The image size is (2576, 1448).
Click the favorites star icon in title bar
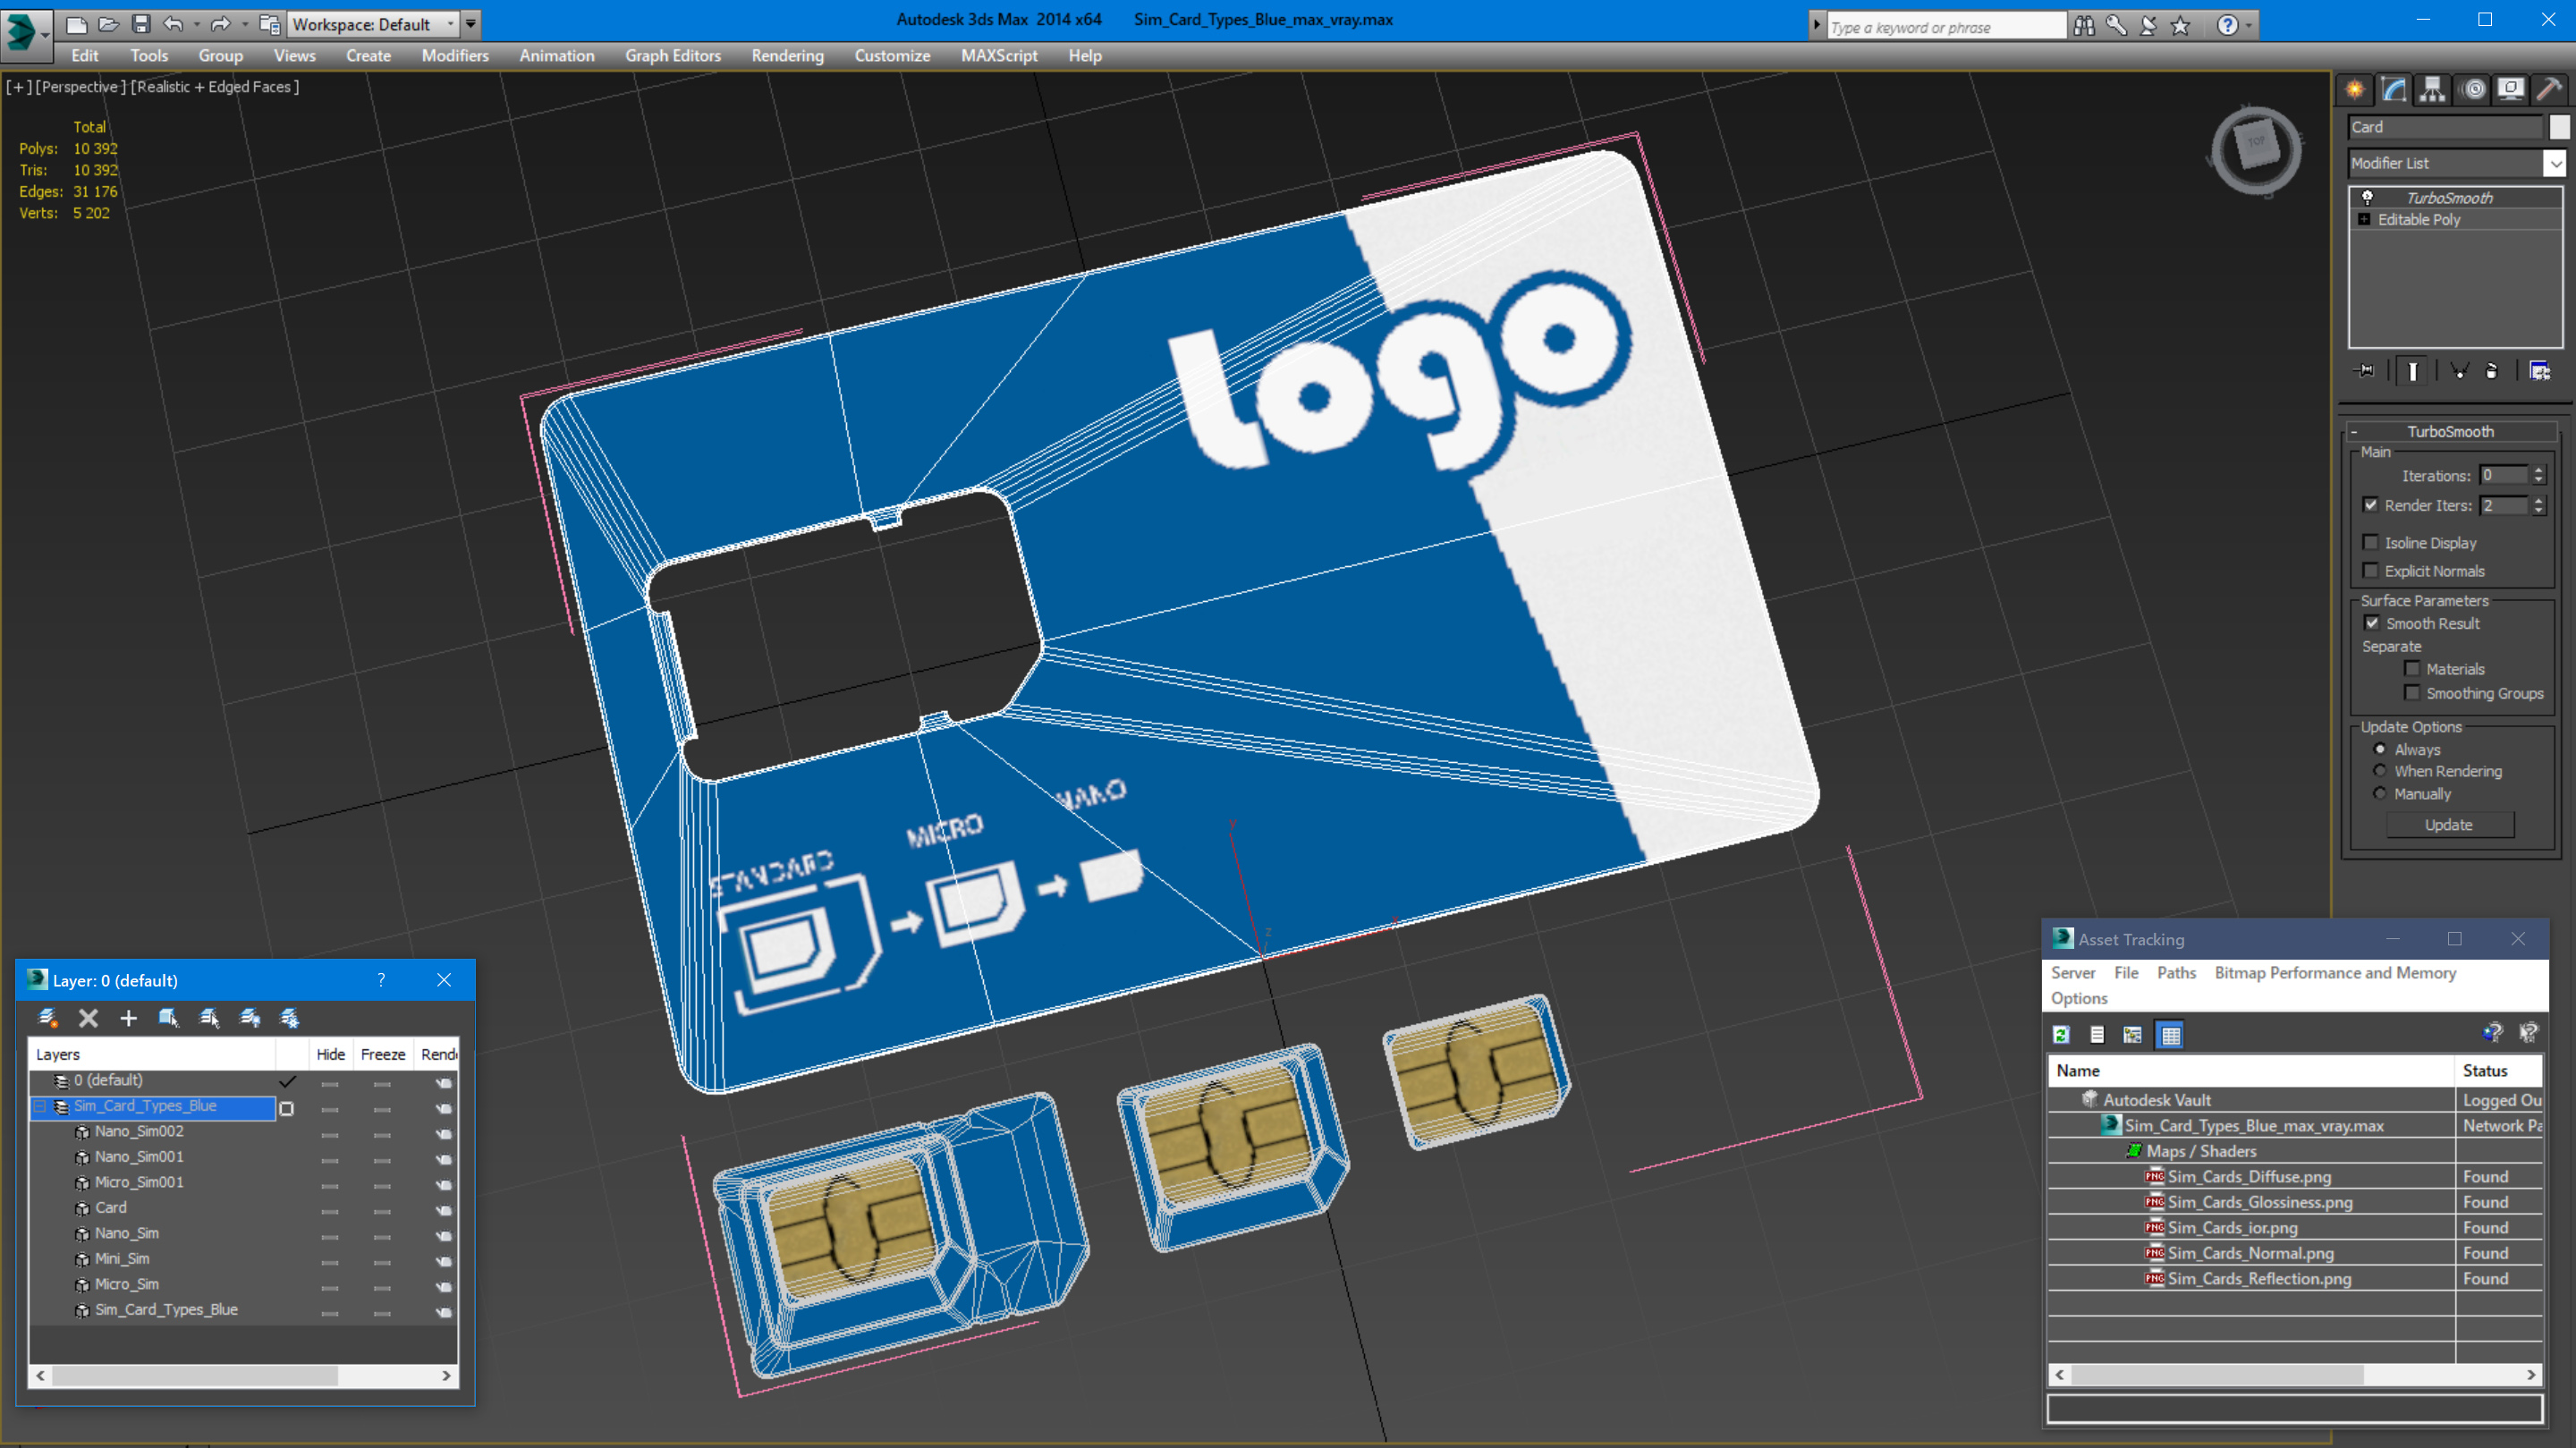click(2181, 26)
